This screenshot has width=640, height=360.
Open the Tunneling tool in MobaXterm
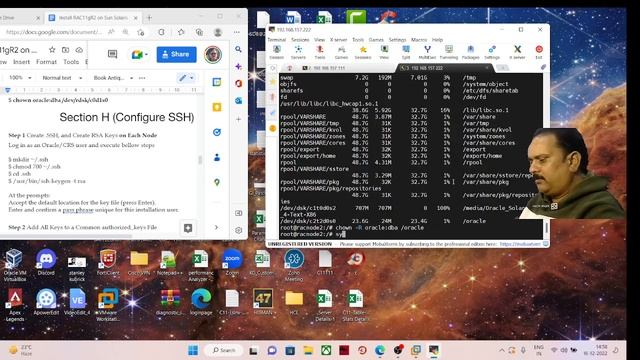(449, 52)
